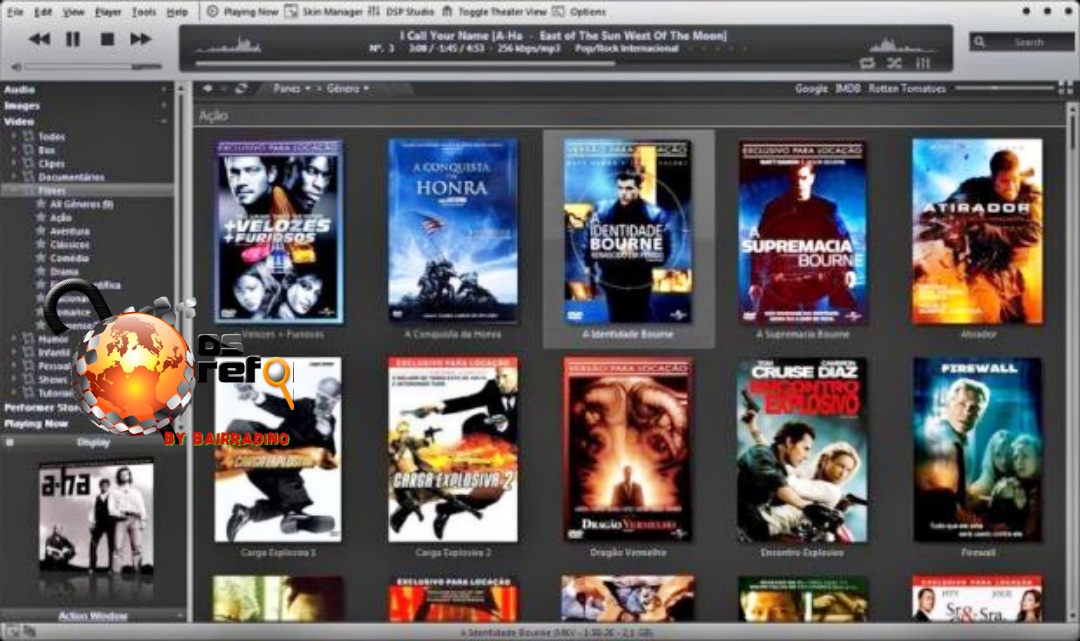Open DSP Studio from the toolbar
Viewport: 1080px width, 641px height.
click(x=401, y=12)
